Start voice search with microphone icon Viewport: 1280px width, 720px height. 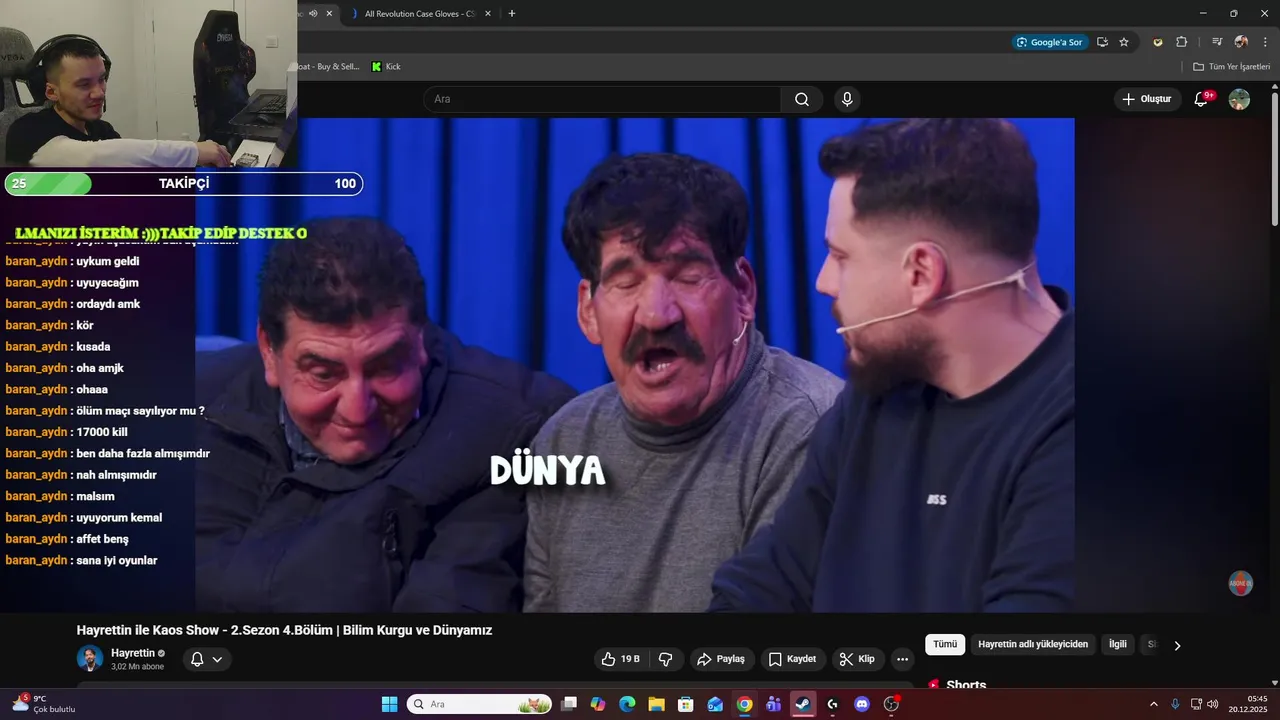(847, 99)
